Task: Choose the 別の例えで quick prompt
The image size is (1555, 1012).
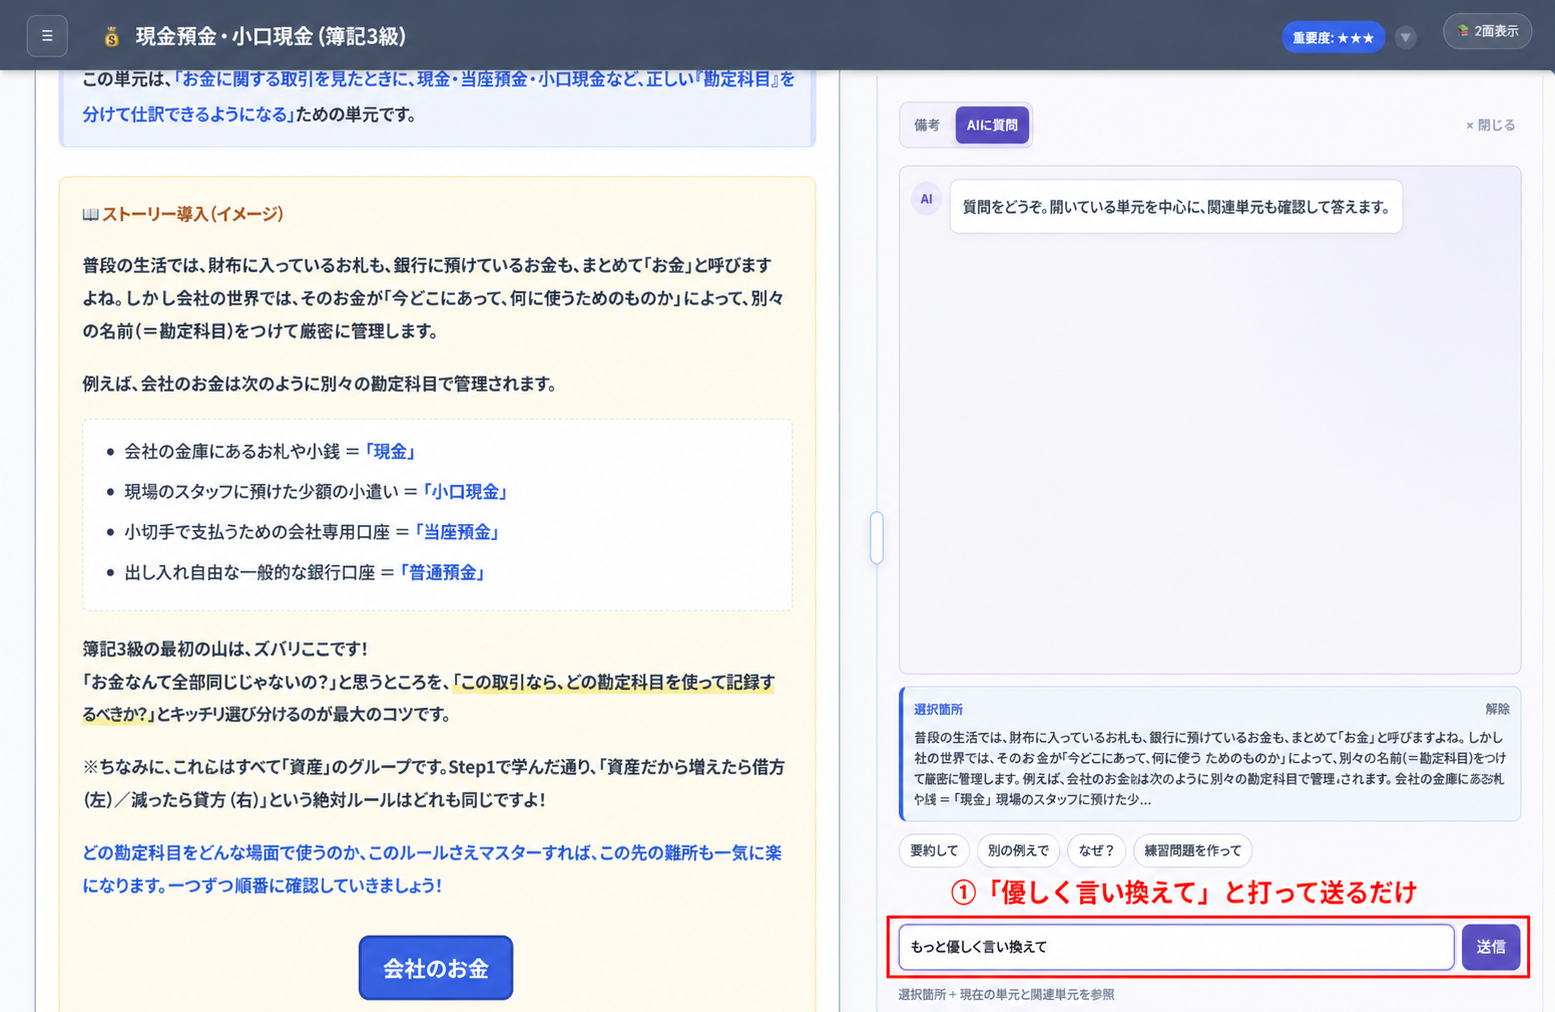Action: click(1018, 851)
